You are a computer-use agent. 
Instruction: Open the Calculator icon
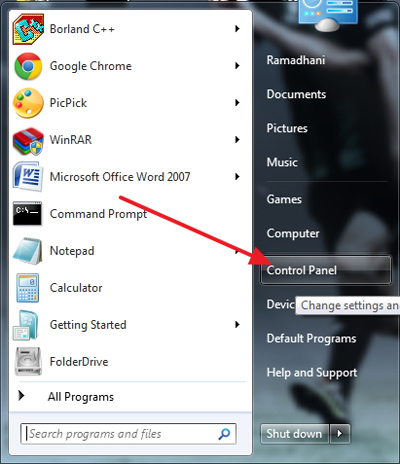click(x=28, y=288)
